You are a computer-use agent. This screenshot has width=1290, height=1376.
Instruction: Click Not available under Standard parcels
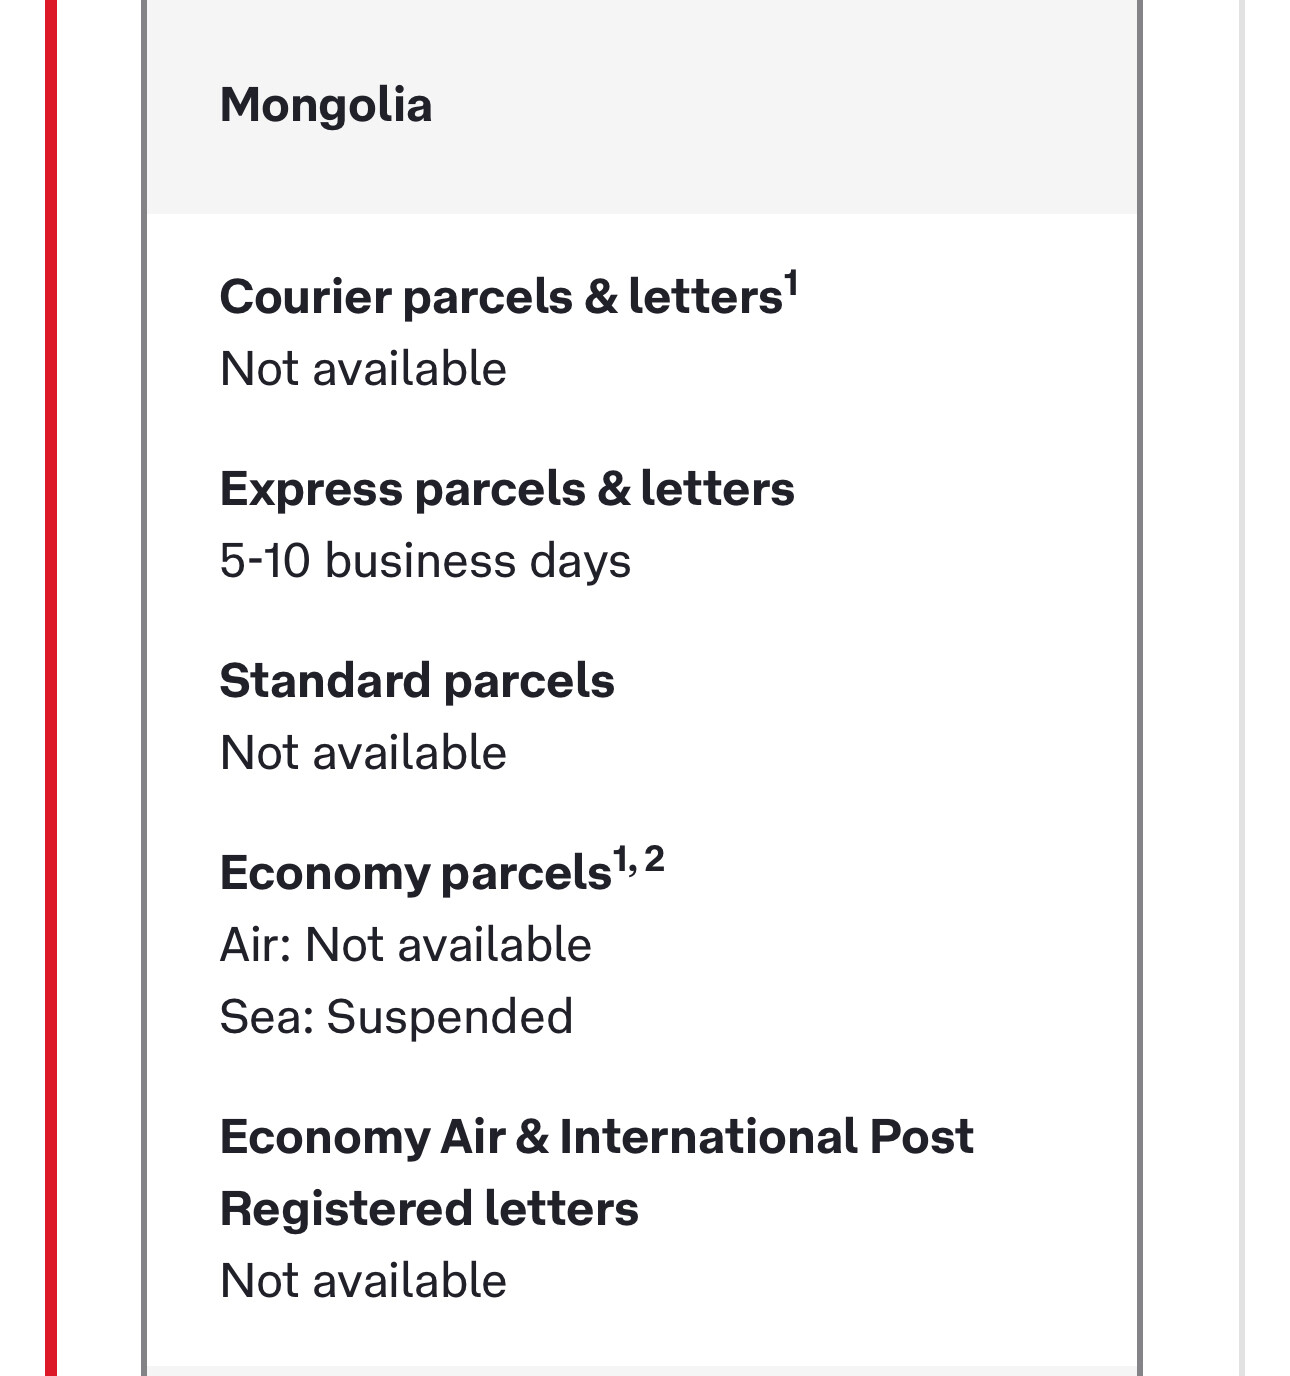363,753
